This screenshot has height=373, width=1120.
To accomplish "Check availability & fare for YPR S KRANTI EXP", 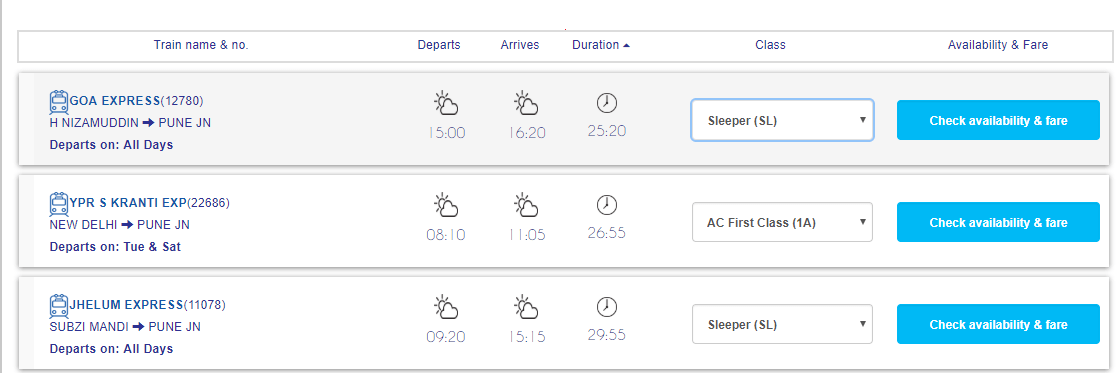I will click(998, 222).
